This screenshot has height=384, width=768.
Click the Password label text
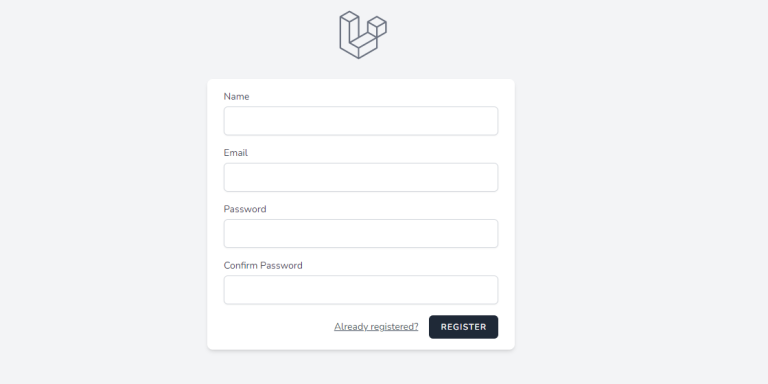coord(245,209)
